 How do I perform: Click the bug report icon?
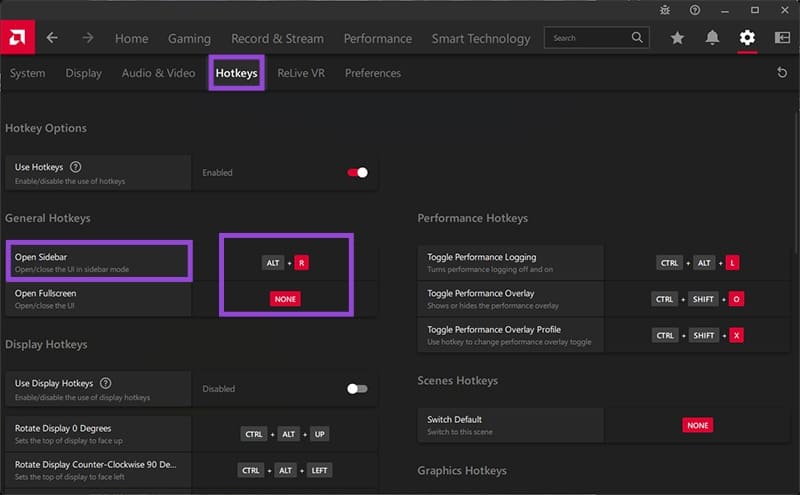pyautogui.click(x=665, y=10)
